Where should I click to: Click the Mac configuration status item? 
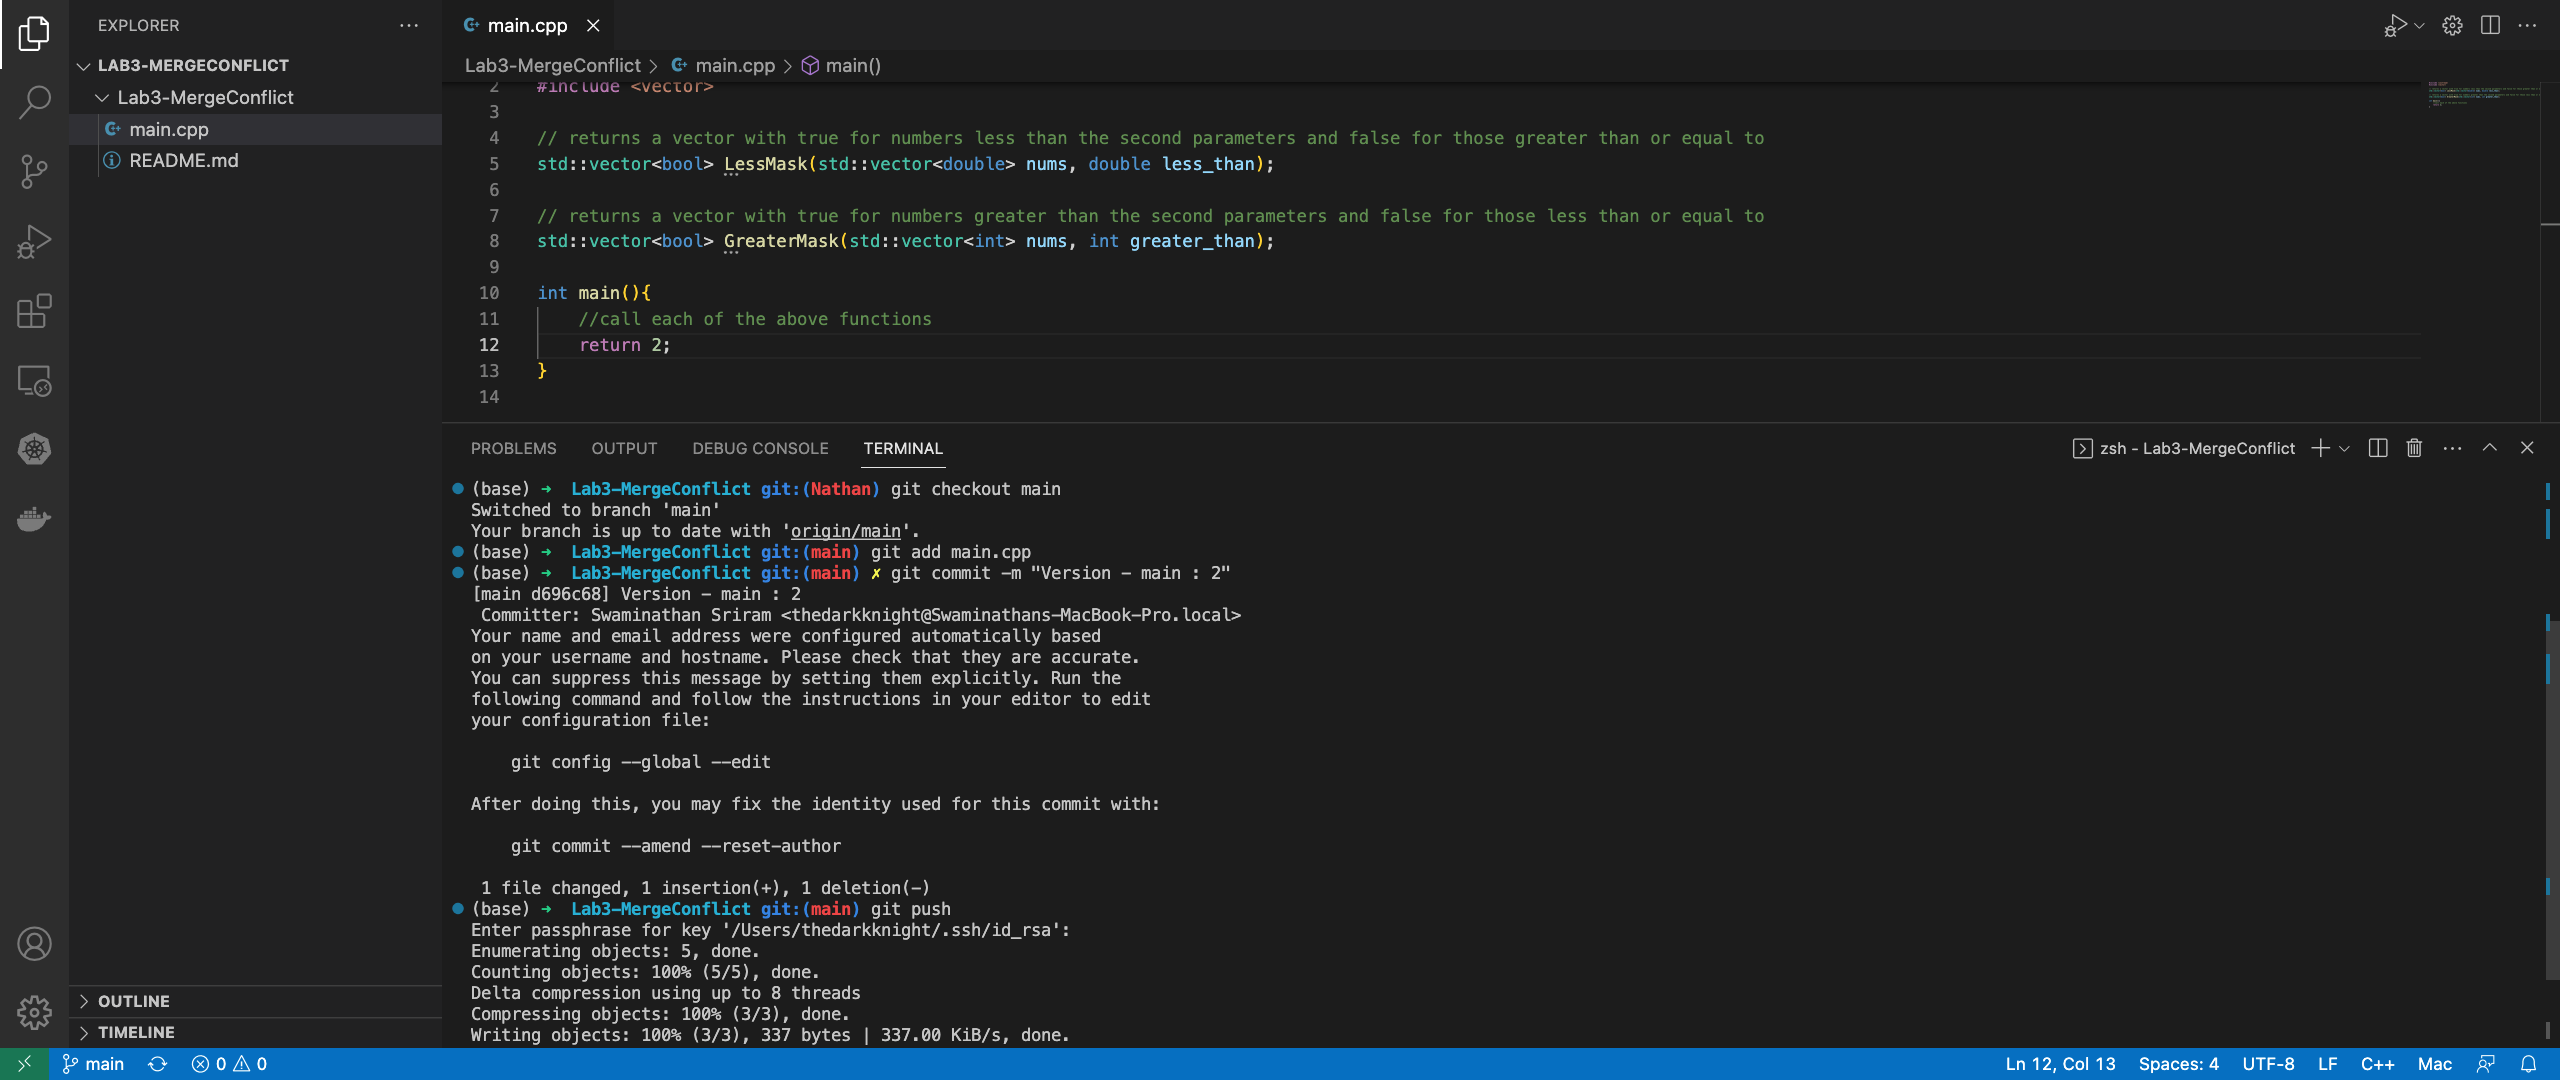(x=2434, y=1064)
